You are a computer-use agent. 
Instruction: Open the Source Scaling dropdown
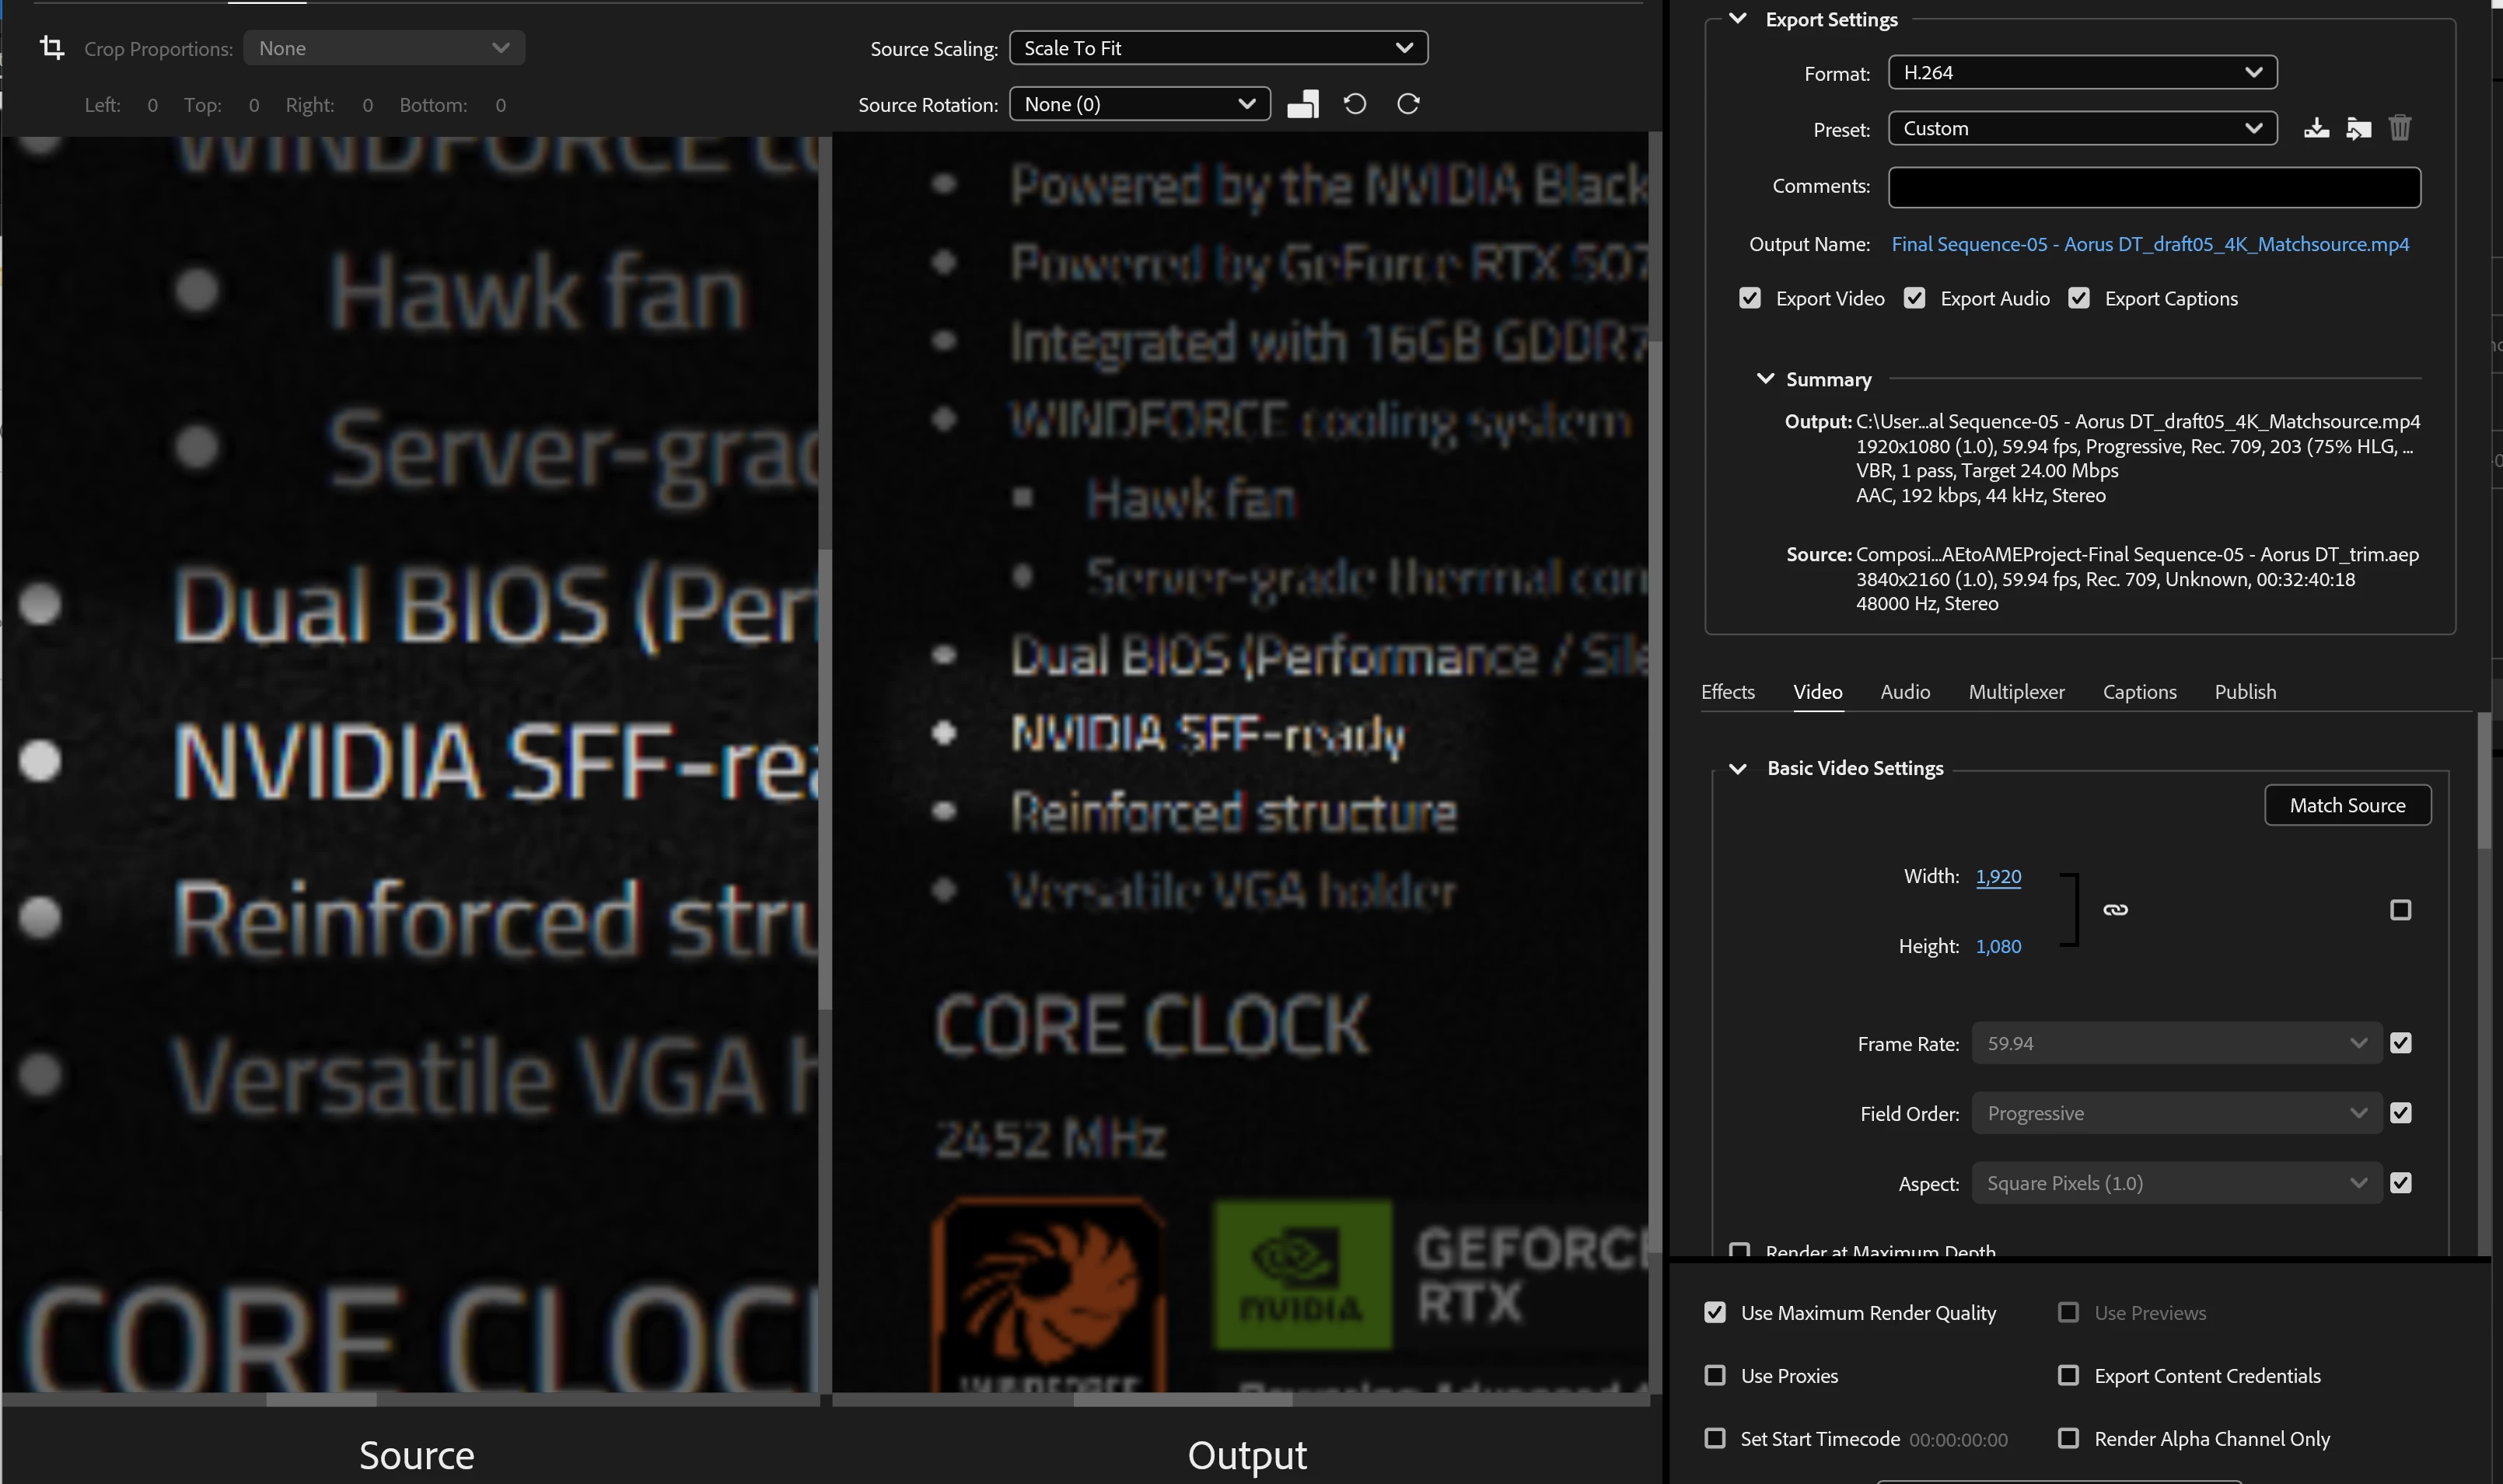(x=1218, y=48)
